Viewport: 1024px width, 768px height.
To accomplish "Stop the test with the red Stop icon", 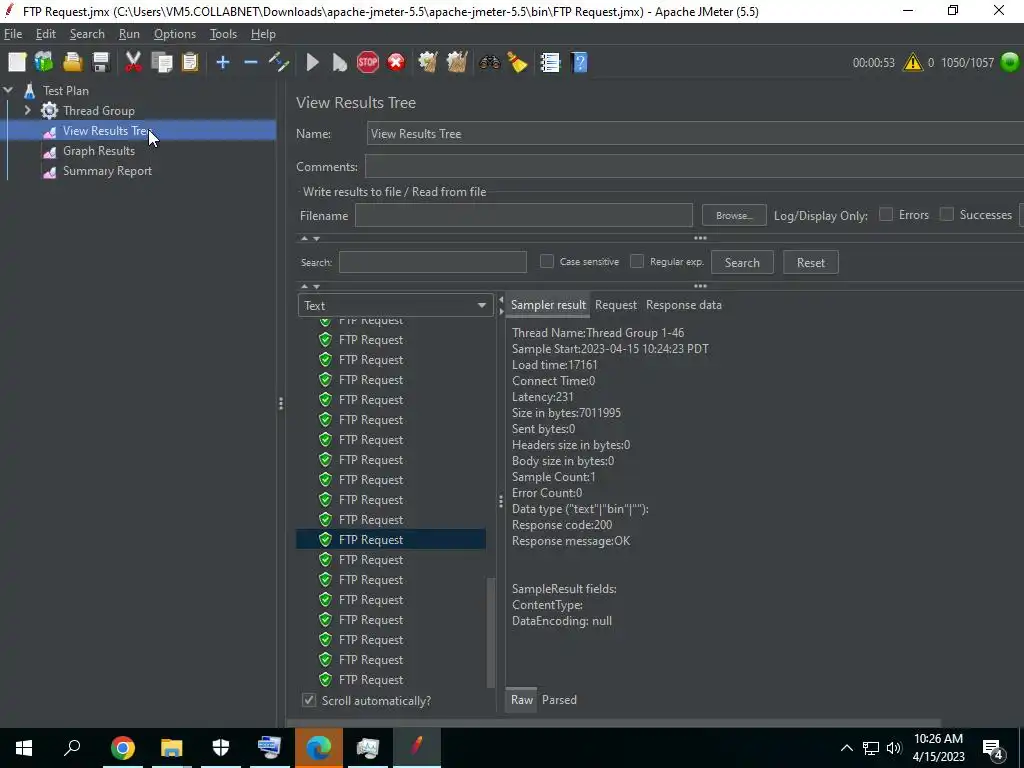I will (x=368, y=63).
